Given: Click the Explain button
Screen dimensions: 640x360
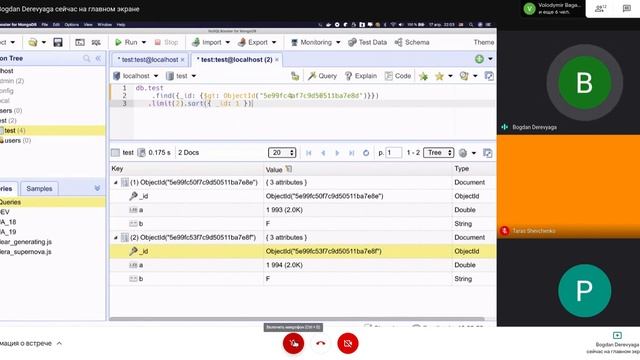Looking at the screenshot, I should 361,76.
